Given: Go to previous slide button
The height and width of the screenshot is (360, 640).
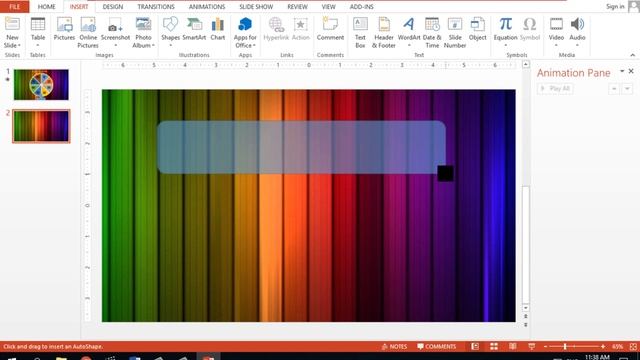Looking at the screenshot, I should pyautogui.click(x=526, y=316).
